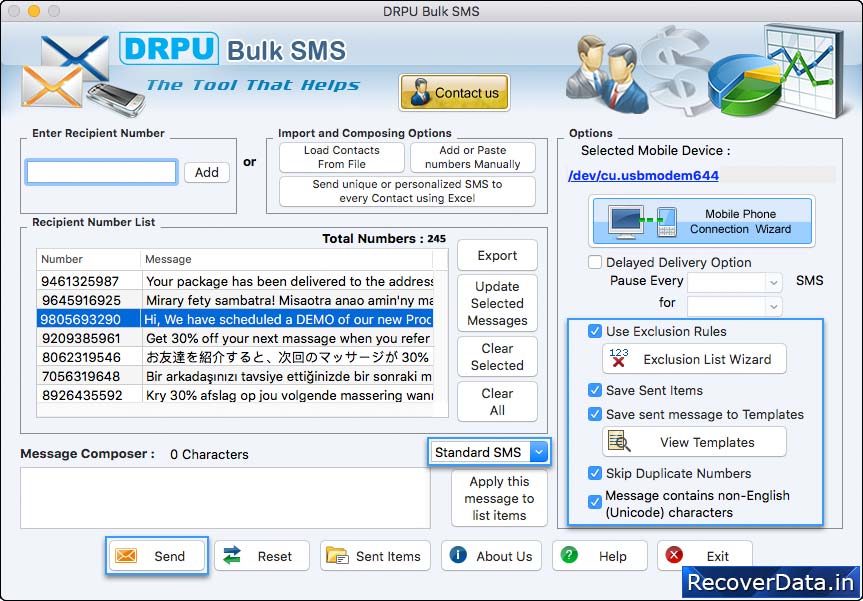
Task: Click message 'Your package has been delivered'
Action: pyautogui.click(x=289, y=281)
